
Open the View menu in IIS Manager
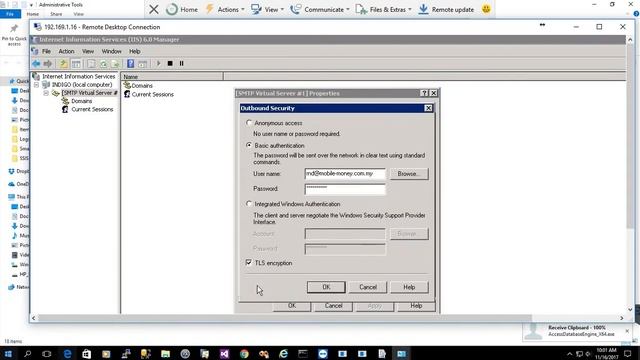(x=88, y=51)
